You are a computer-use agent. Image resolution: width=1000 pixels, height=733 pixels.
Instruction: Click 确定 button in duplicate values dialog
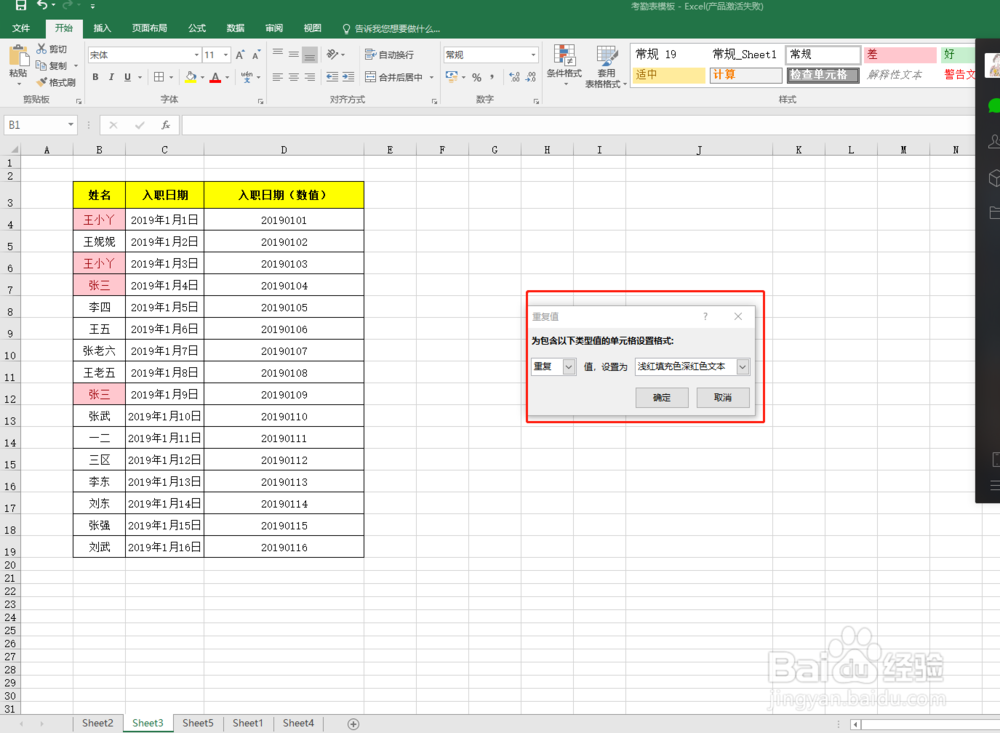click(662, 397)
